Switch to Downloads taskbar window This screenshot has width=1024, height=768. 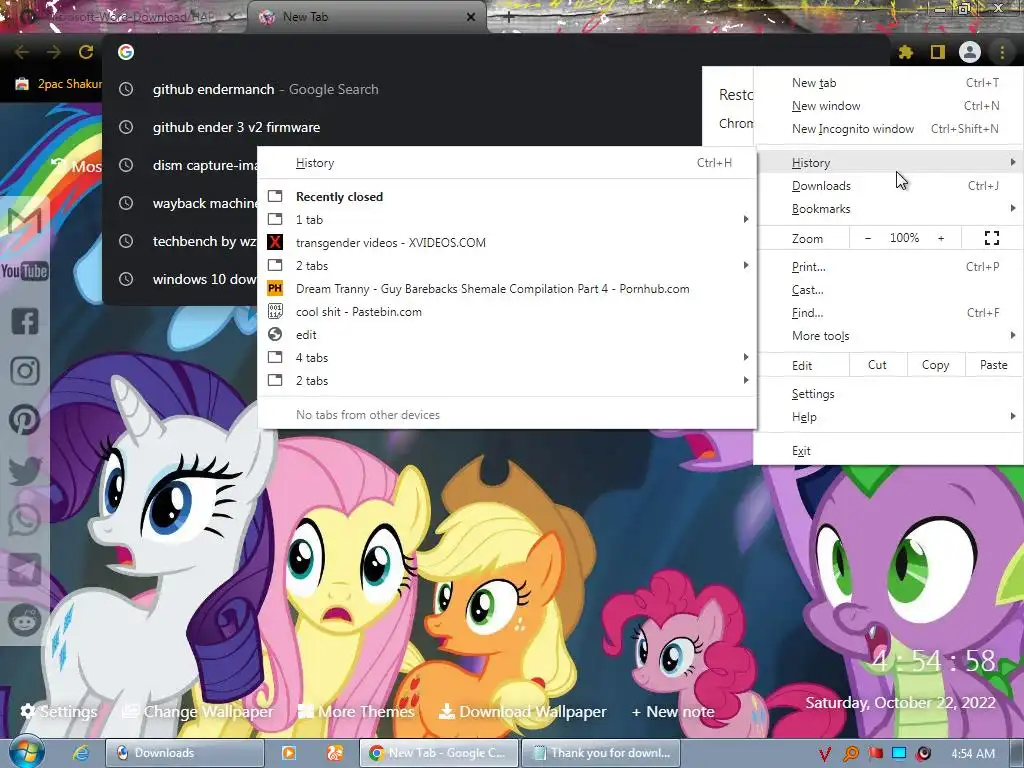(185, 753)
